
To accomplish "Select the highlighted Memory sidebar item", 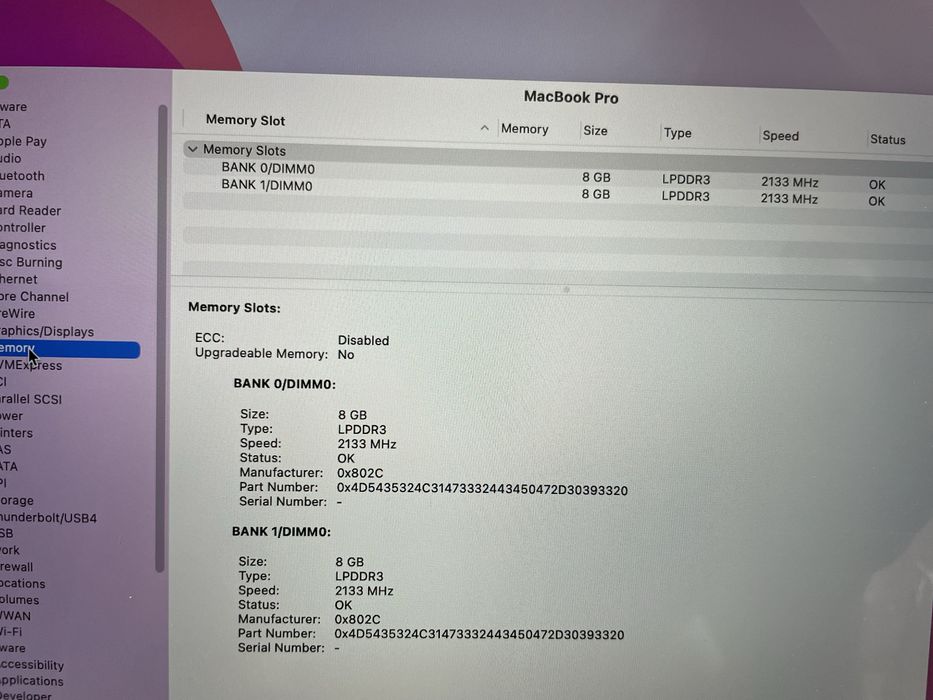I will tap(70, 349).
